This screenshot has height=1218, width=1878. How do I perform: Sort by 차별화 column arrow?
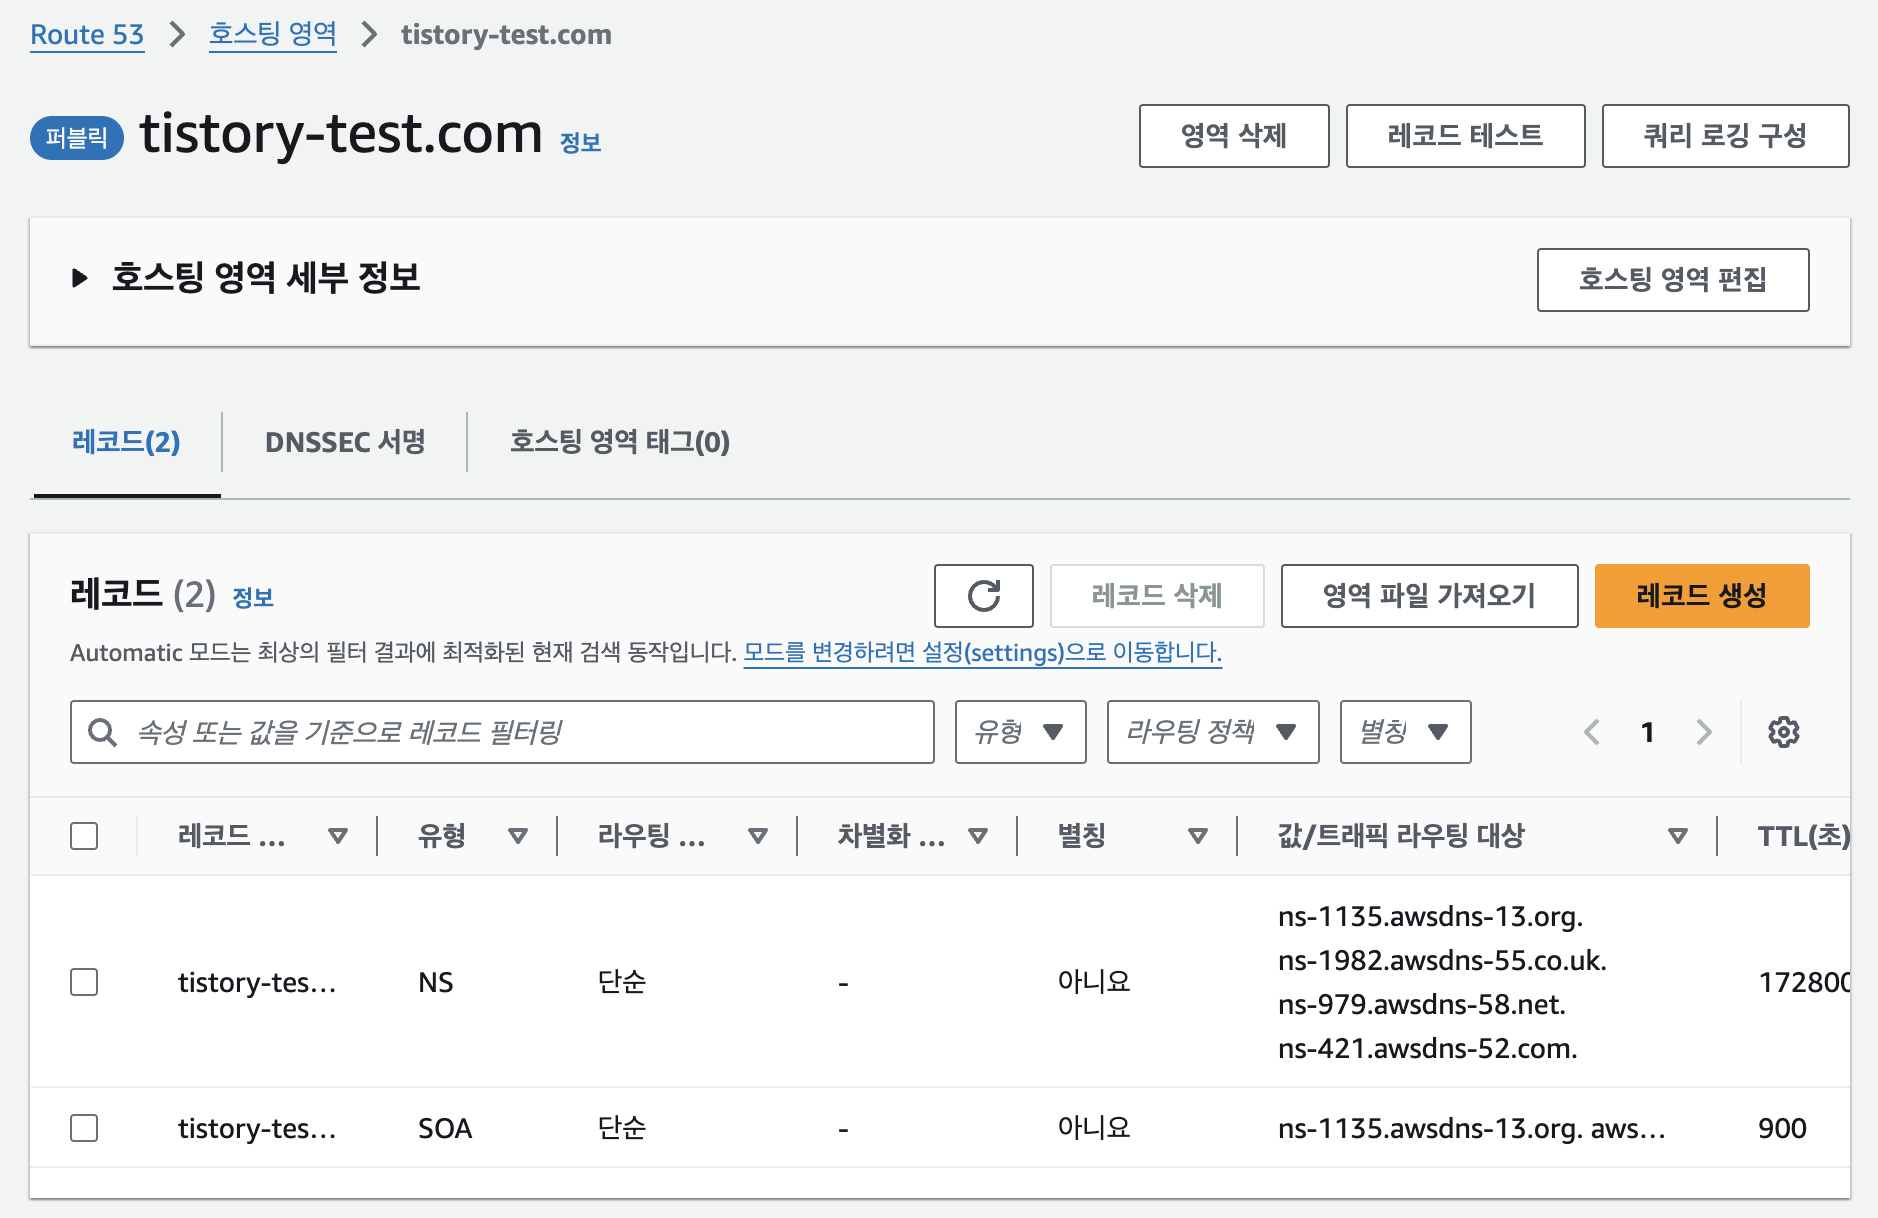[x=978, y=836]
